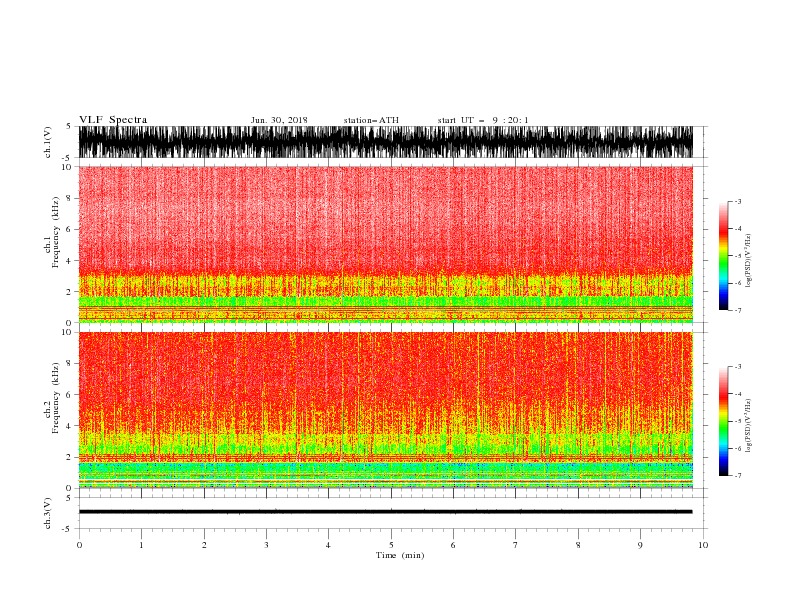Select the date "Jun. 30, 2018"

pos(279,120)
